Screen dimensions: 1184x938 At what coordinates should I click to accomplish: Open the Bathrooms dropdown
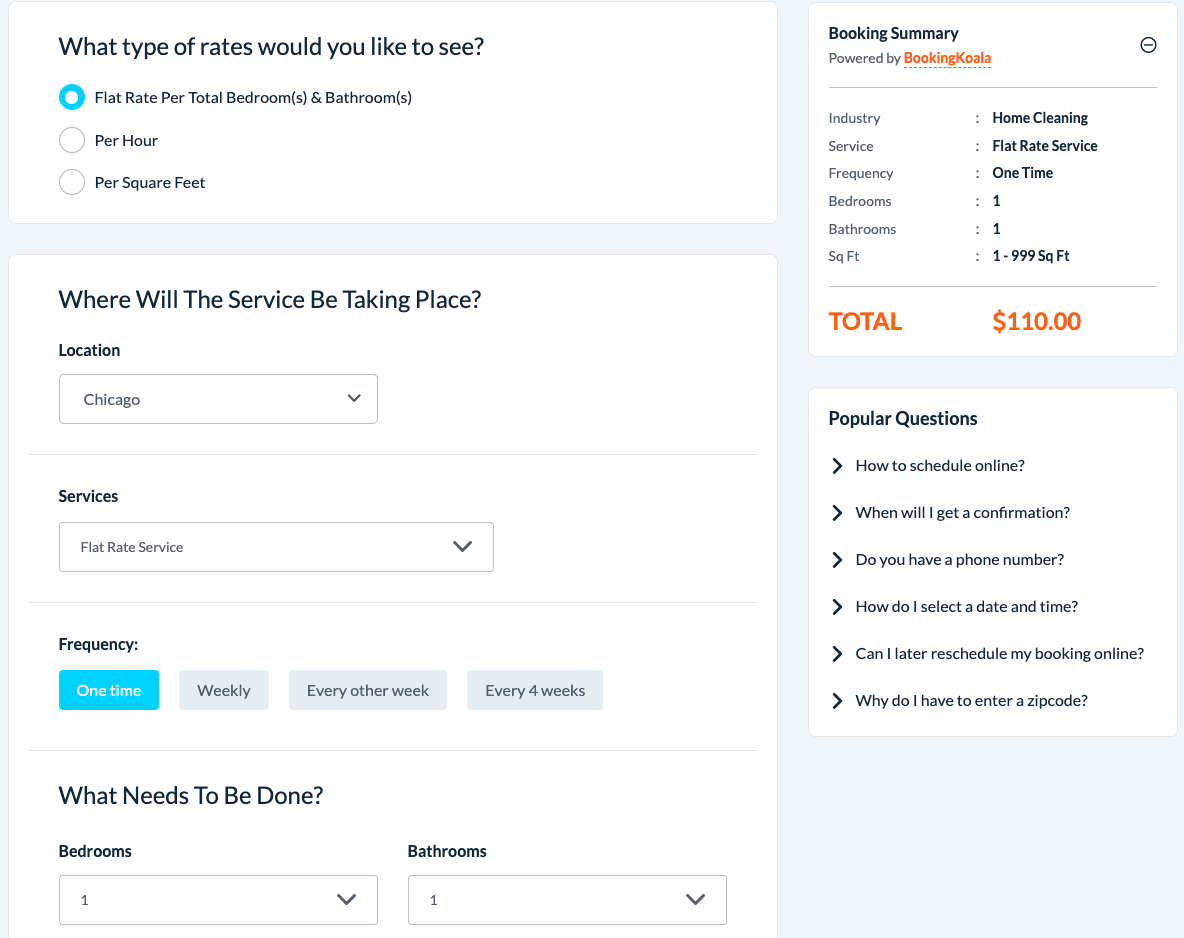(567, 900)
